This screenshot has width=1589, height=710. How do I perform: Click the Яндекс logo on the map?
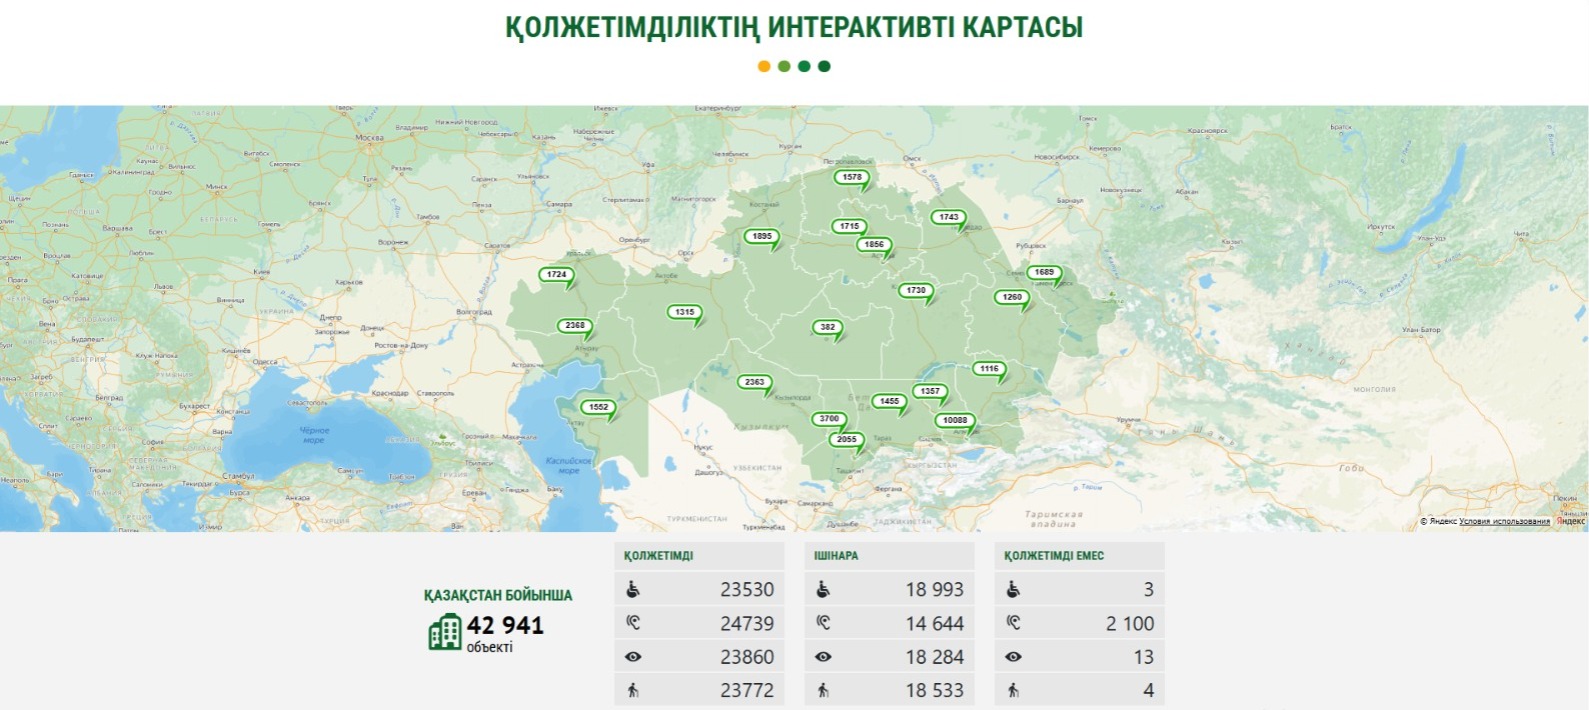[x=1571, y=521]
